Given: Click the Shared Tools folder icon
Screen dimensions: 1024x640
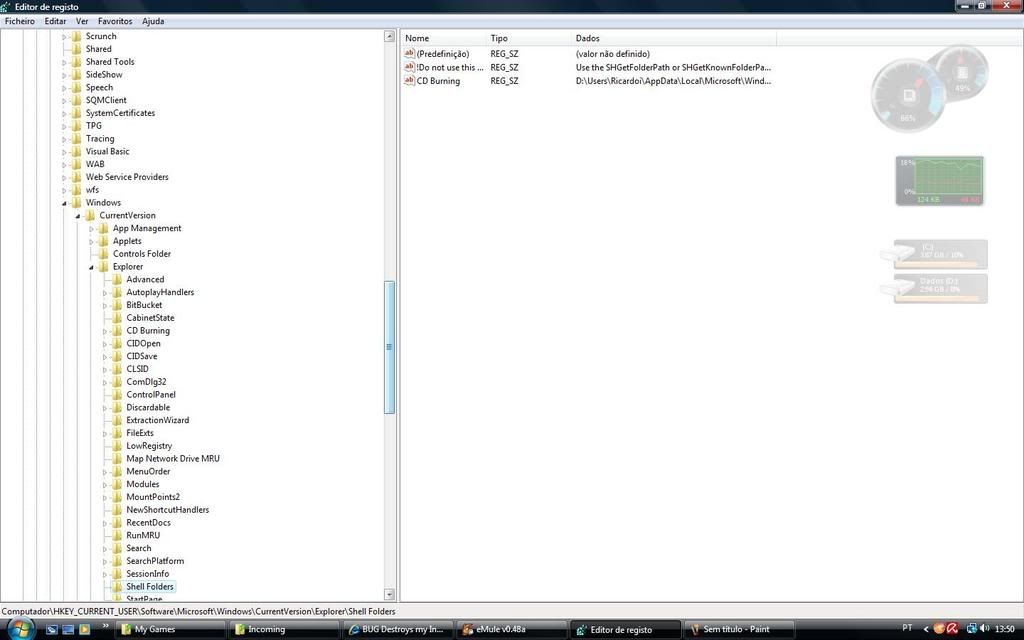Looking at the screenshot, I should pos(76,62).
